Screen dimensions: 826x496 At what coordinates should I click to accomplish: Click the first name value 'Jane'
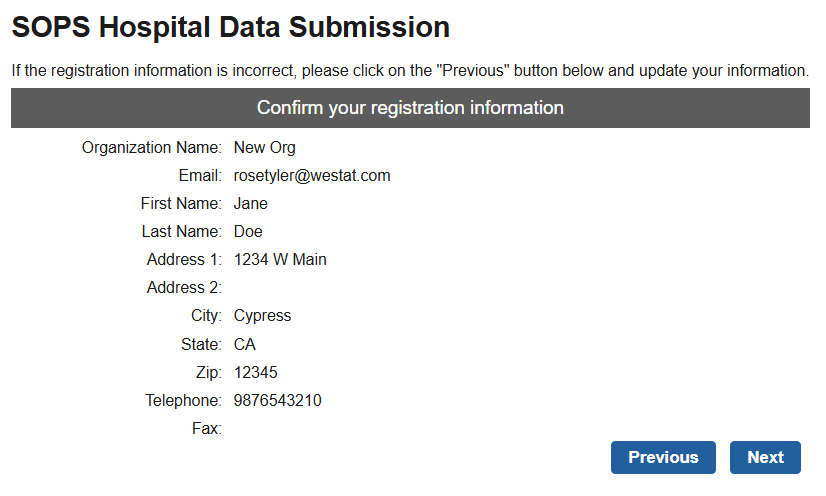click(251, 204)
